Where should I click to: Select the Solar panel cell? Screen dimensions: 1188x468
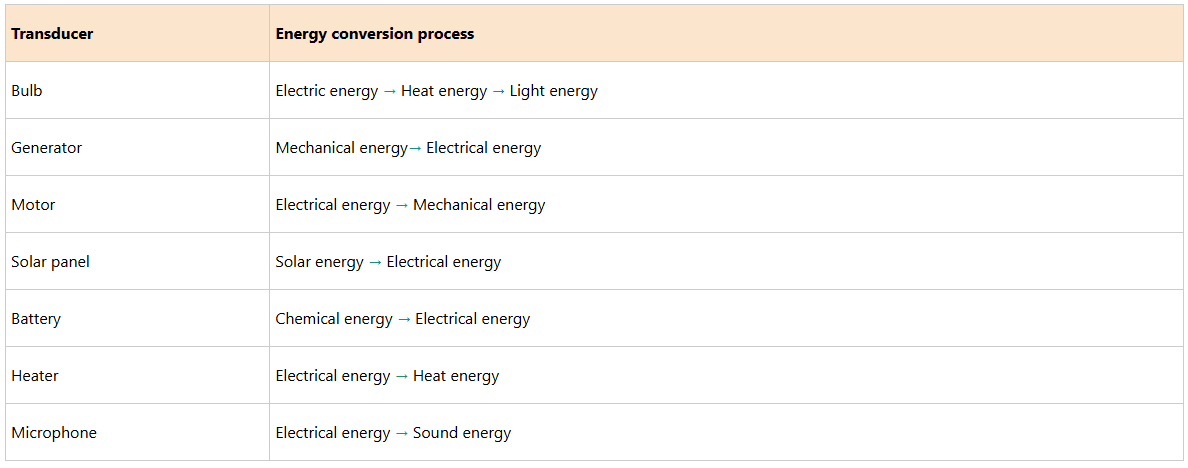51,262
